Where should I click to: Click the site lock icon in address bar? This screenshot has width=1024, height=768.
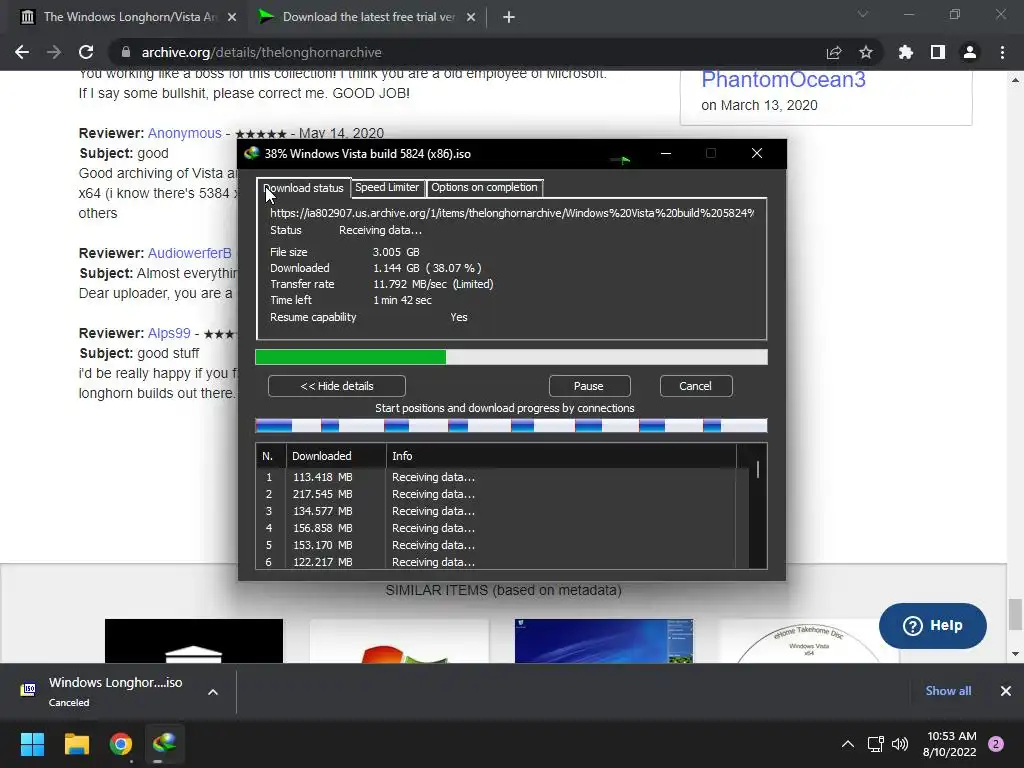126,52
